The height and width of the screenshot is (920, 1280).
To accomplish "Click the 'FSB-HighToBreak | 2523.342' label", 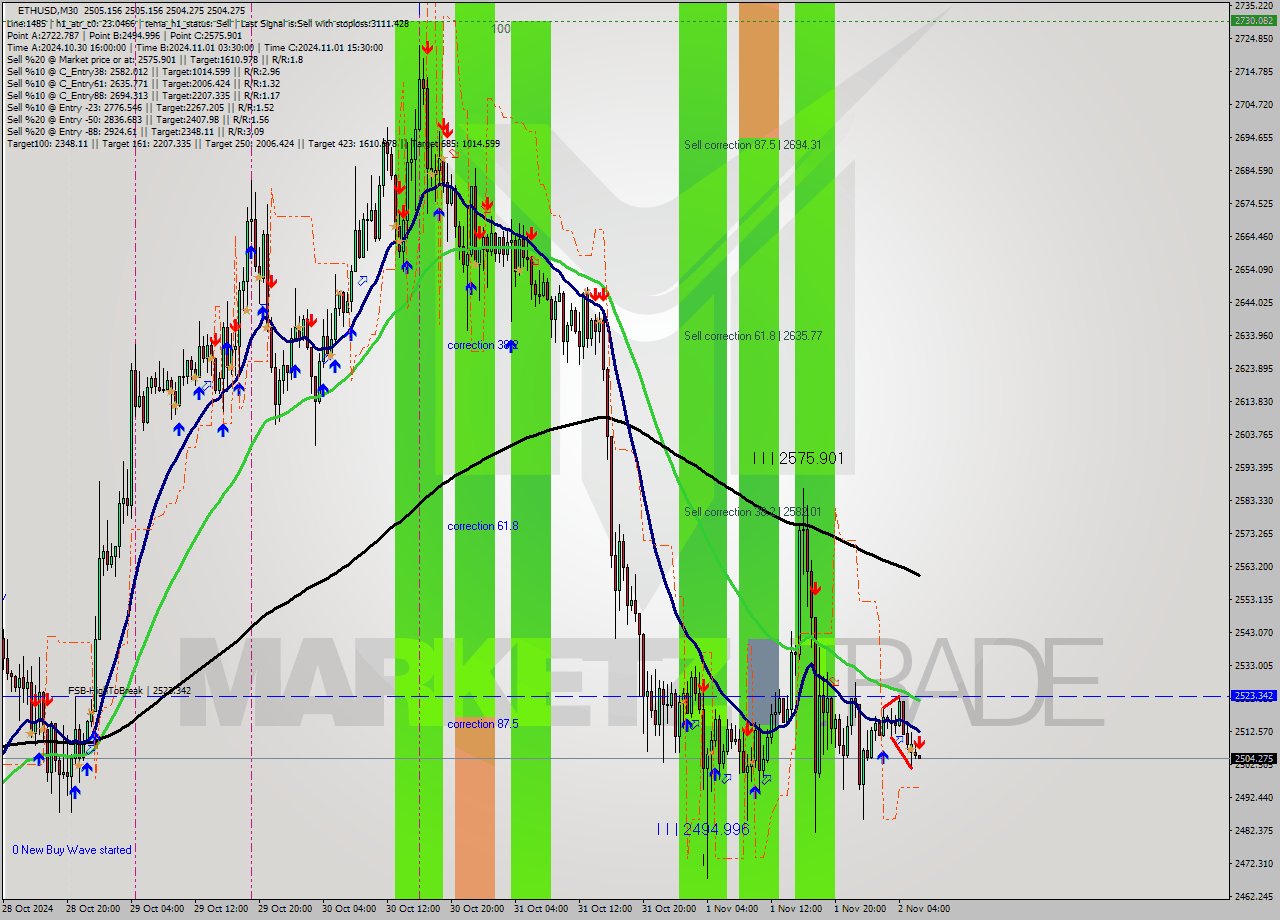I will (129, 690).
